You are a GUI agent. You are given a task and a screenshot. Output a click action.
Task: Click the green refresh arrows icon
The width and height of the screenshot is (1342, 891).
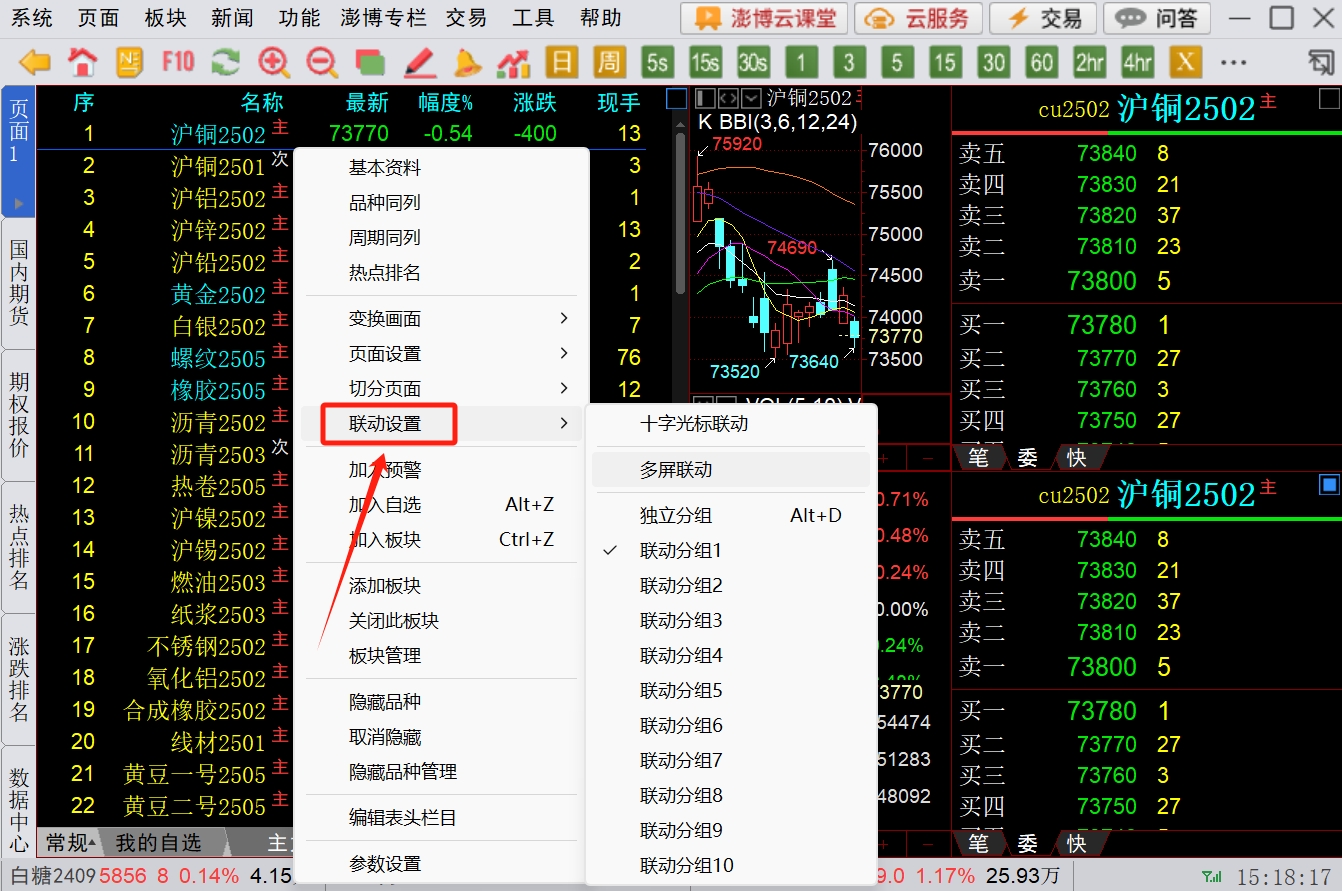(x=226, y=63)
